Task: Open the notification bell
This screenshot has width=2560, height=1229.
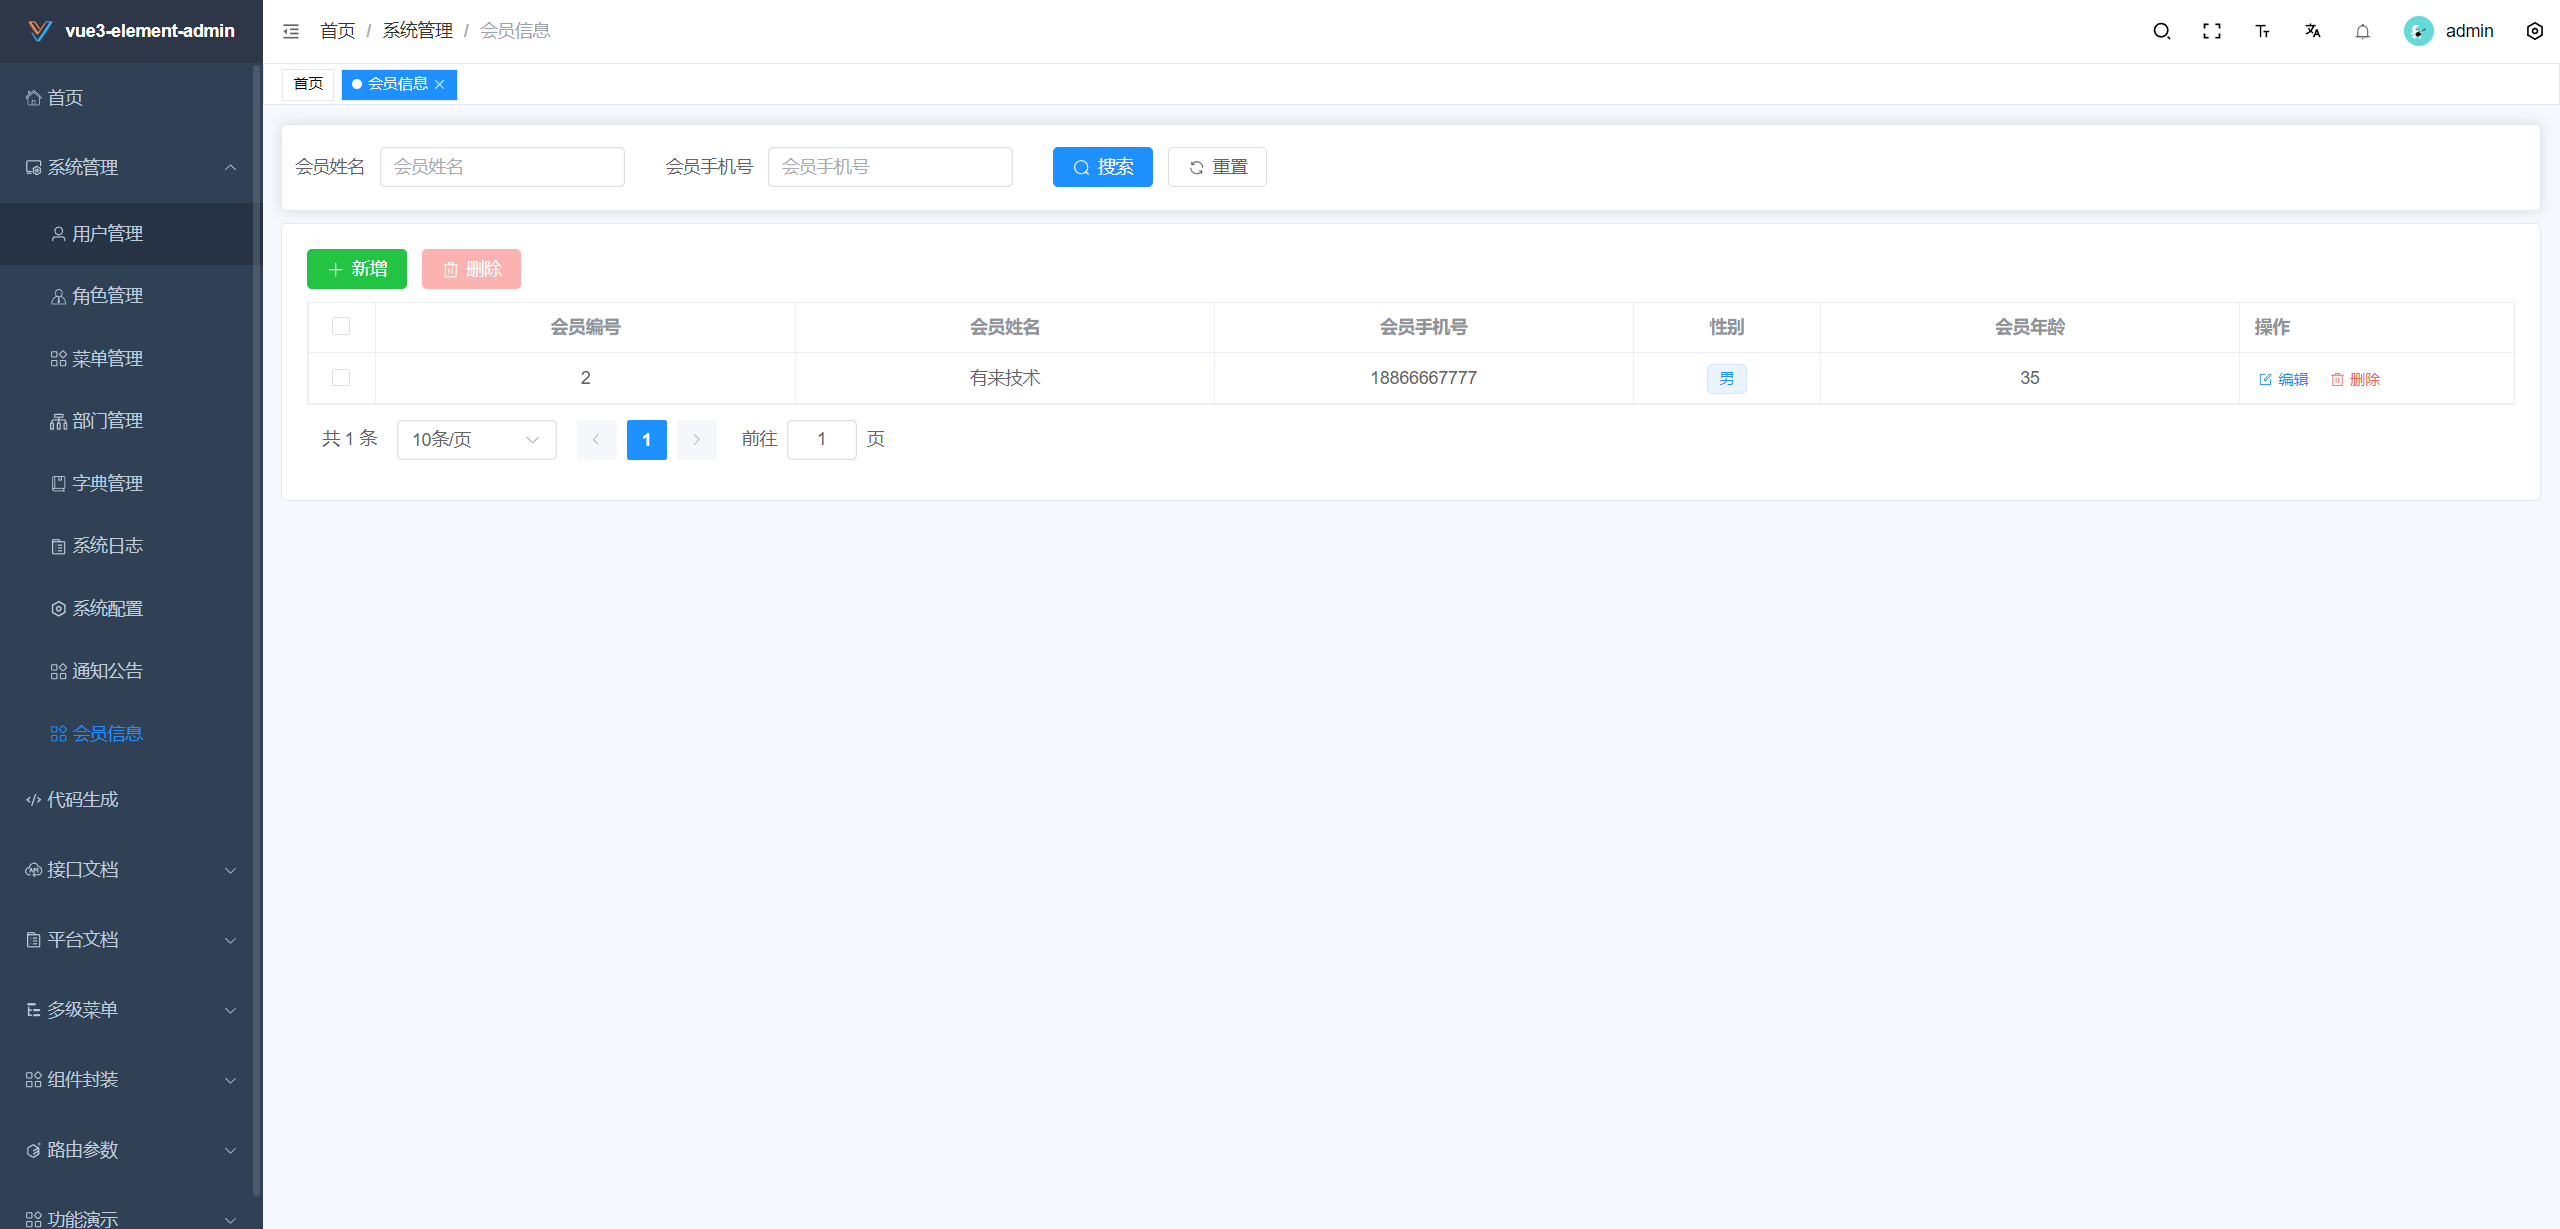Action: coord(2362,31)
